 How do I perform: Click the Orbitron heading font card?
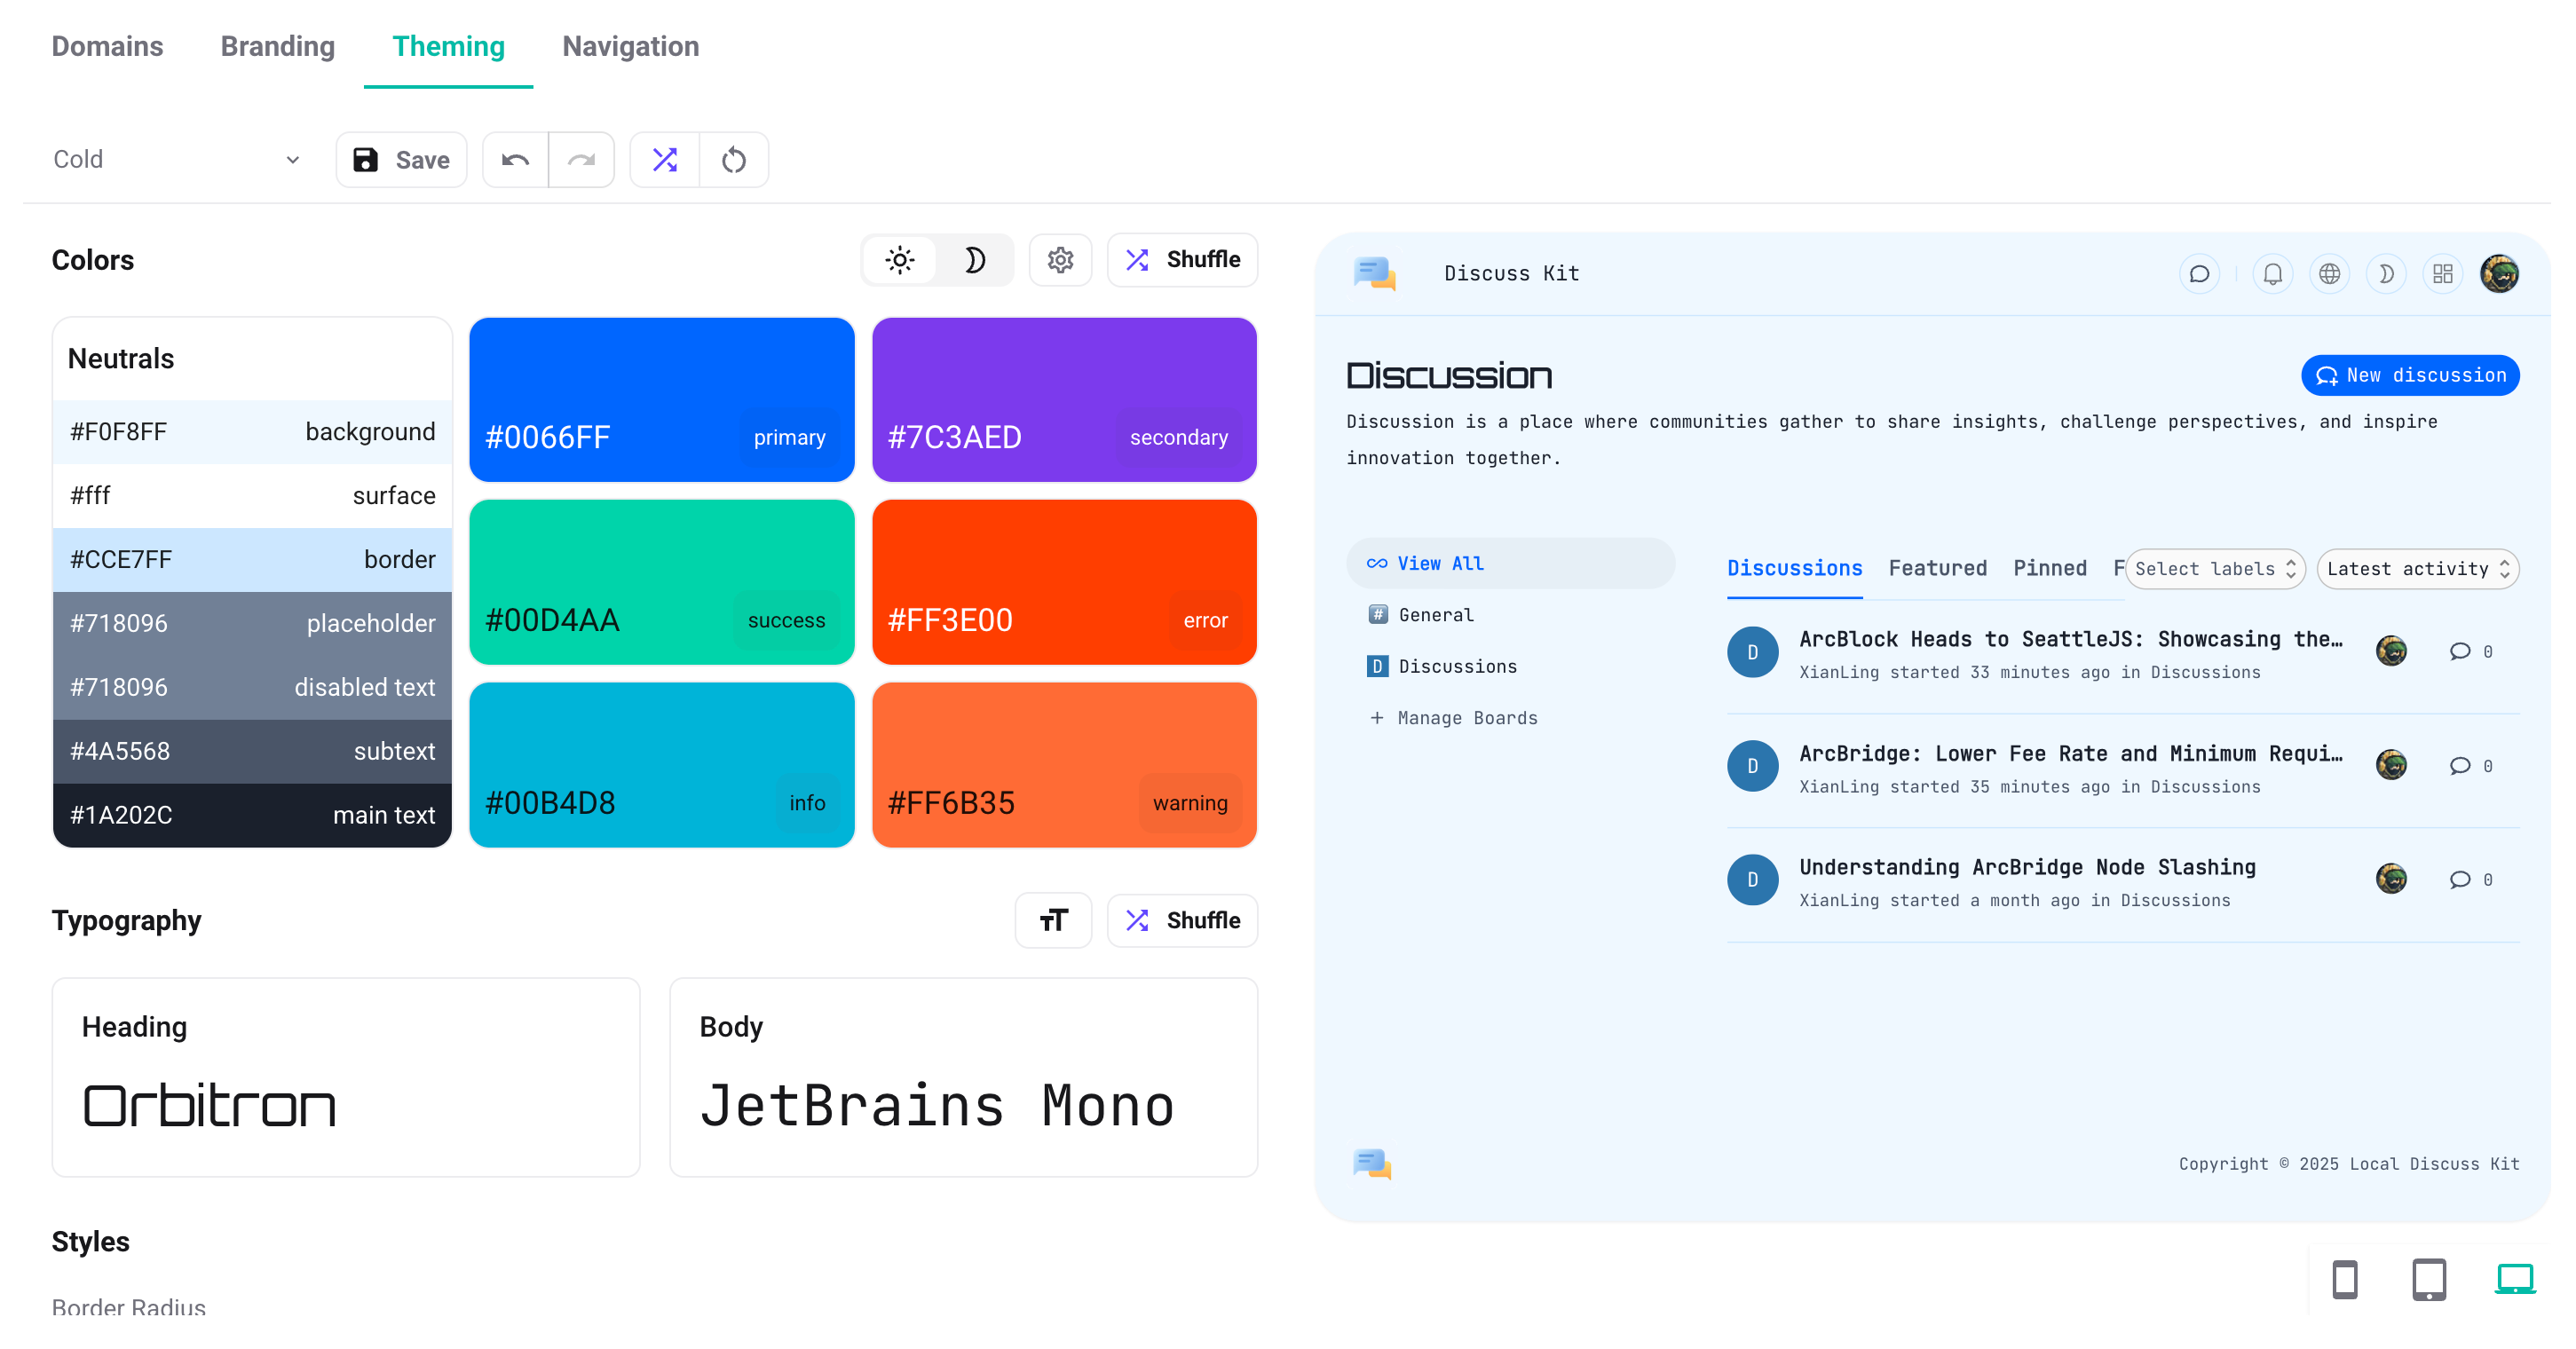(x=345, y=1077)
